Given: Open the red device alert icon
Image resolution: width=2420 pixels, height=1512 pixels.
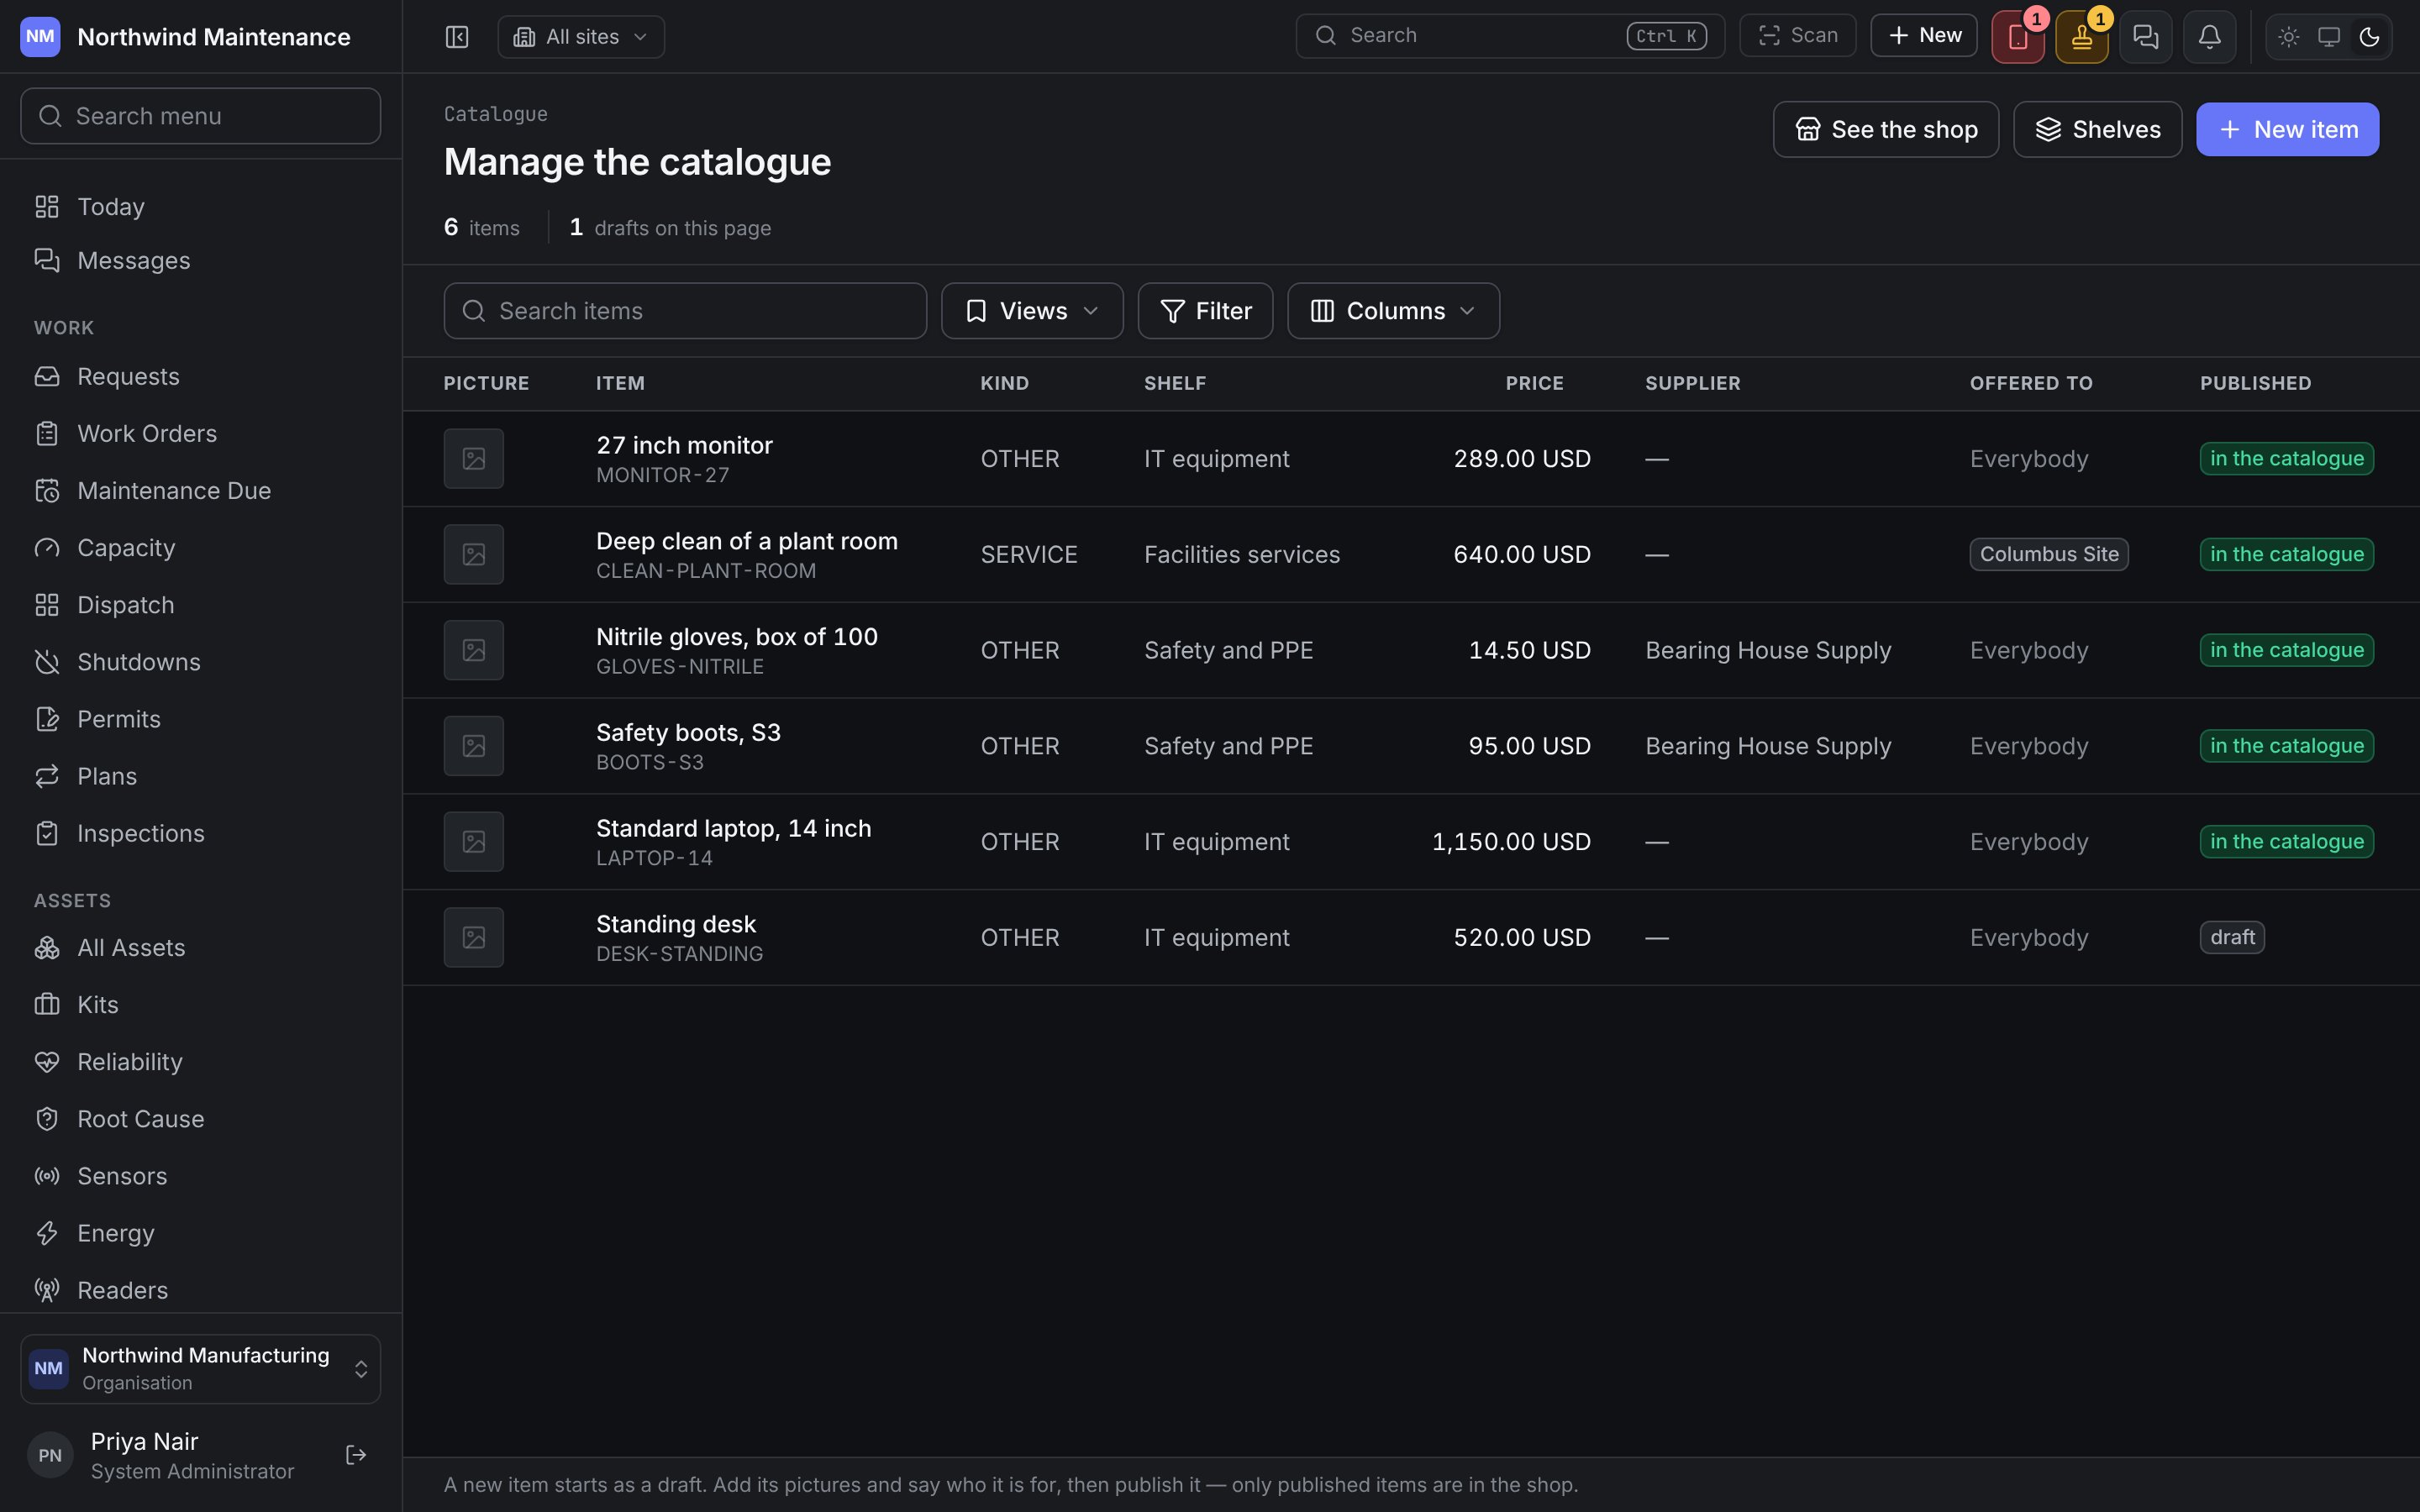Looking at the screenshot, I should click(x=2017, y=37).
